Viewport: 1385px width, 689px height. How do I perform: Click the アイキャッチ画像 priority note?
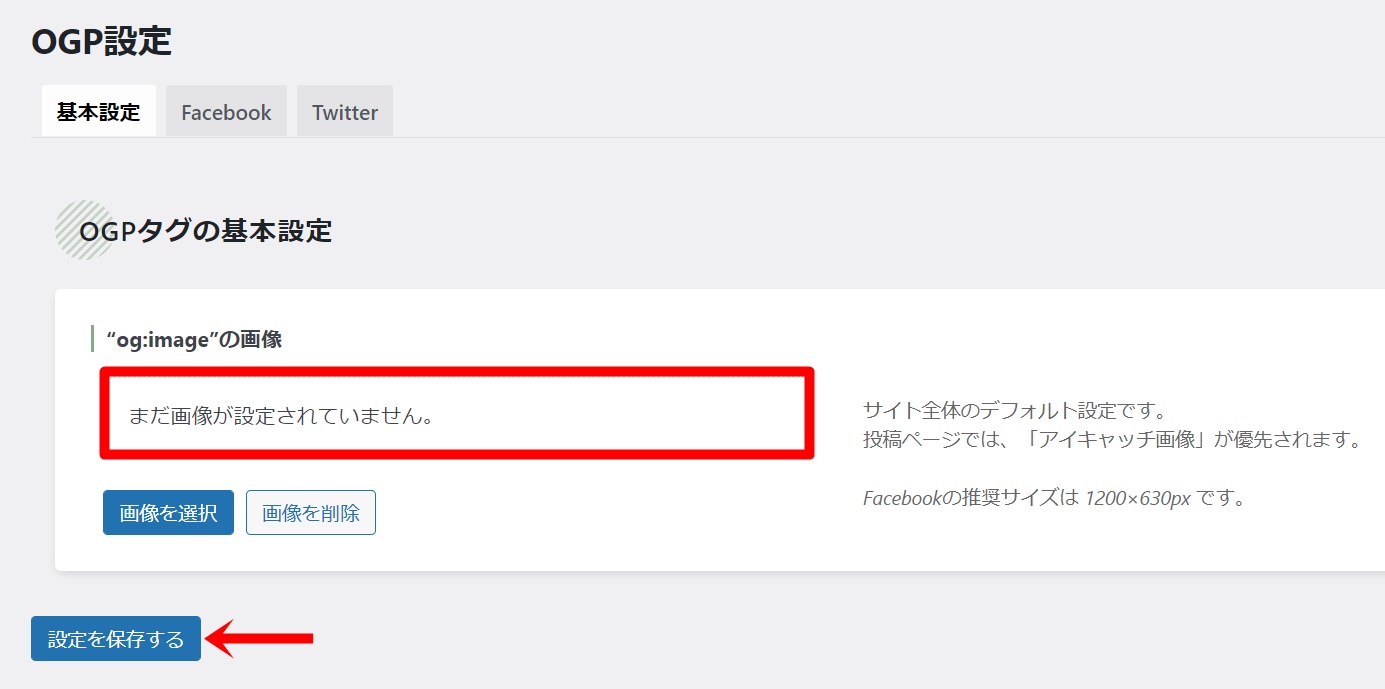[x=1112, y=440]
